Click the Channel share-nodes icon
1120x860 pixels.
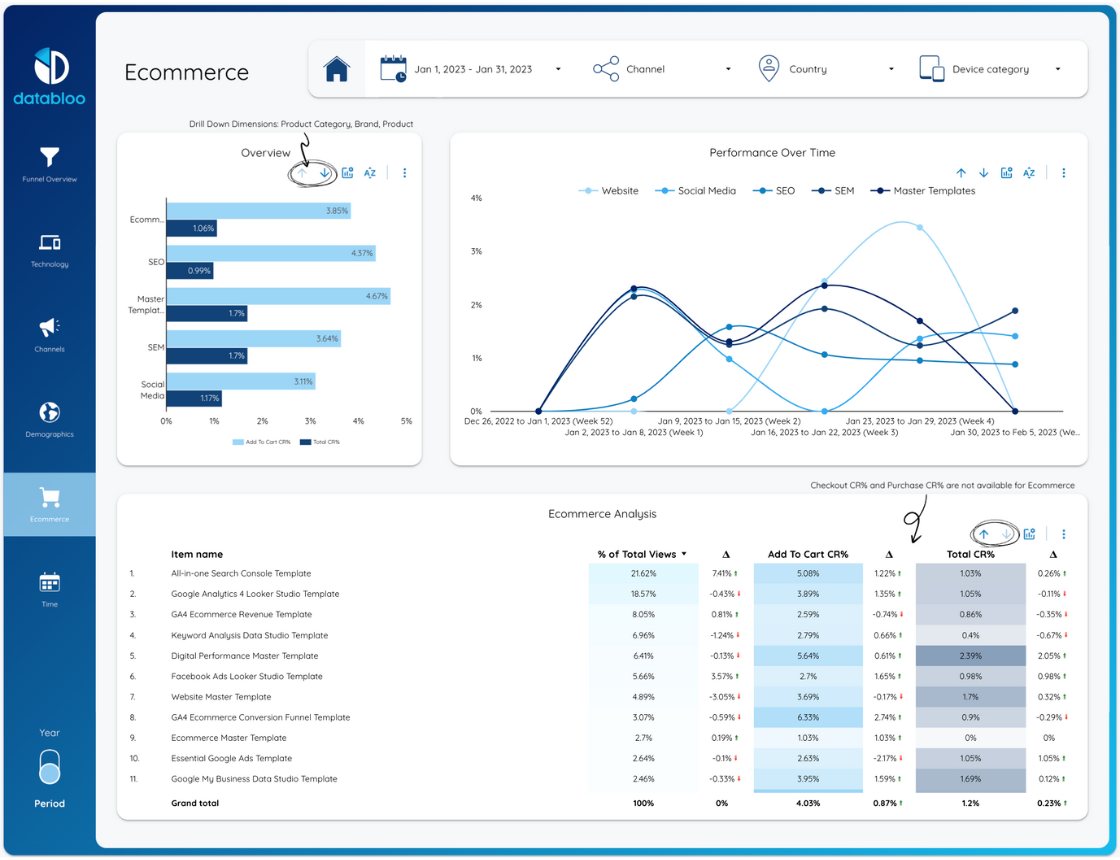[x=606, y=69]
